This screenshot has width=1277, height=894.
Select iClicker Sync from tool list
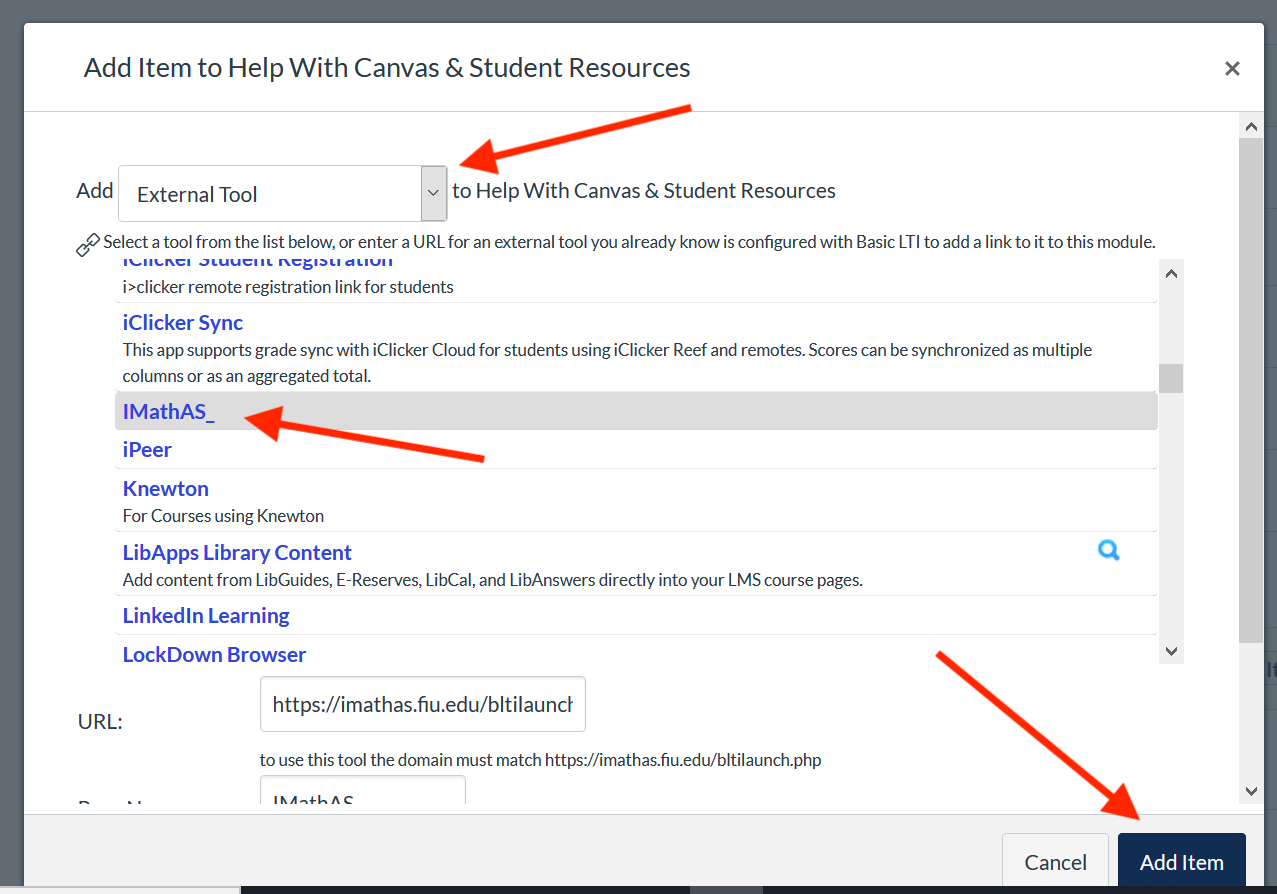[x=183, y=323]
